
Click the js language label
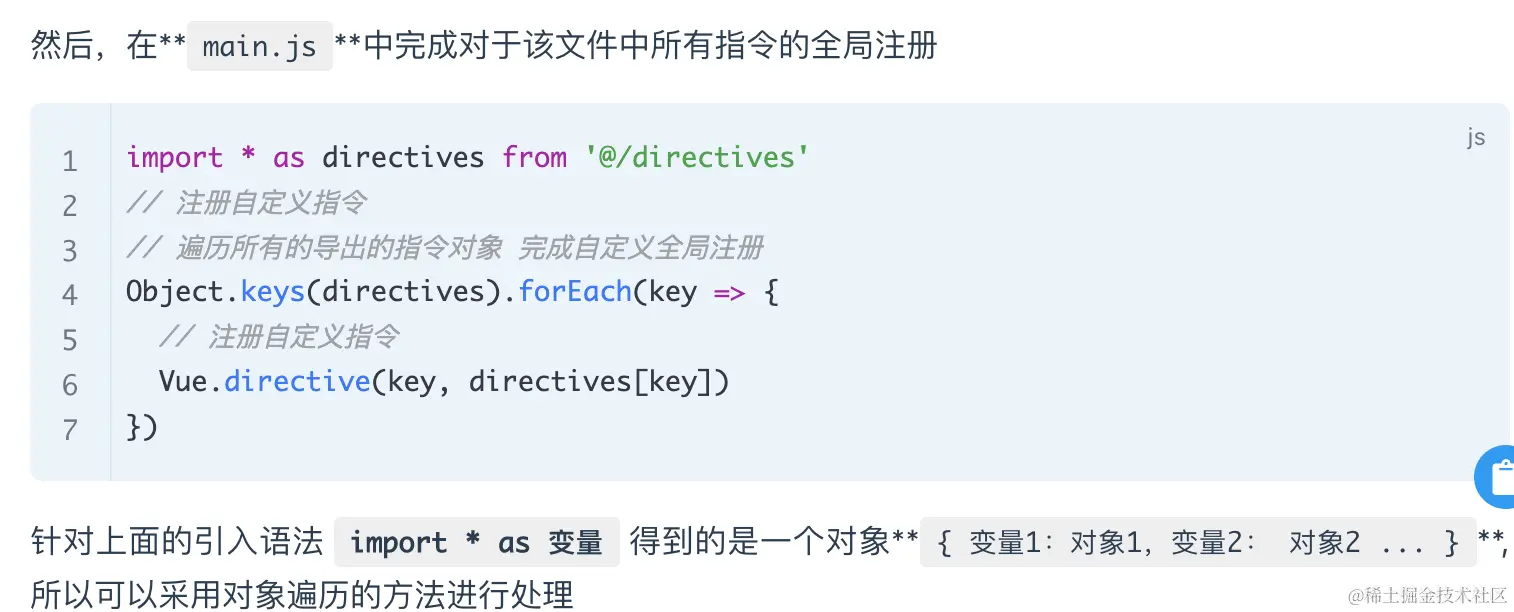pyautogui.click(x=1476, y=137)
